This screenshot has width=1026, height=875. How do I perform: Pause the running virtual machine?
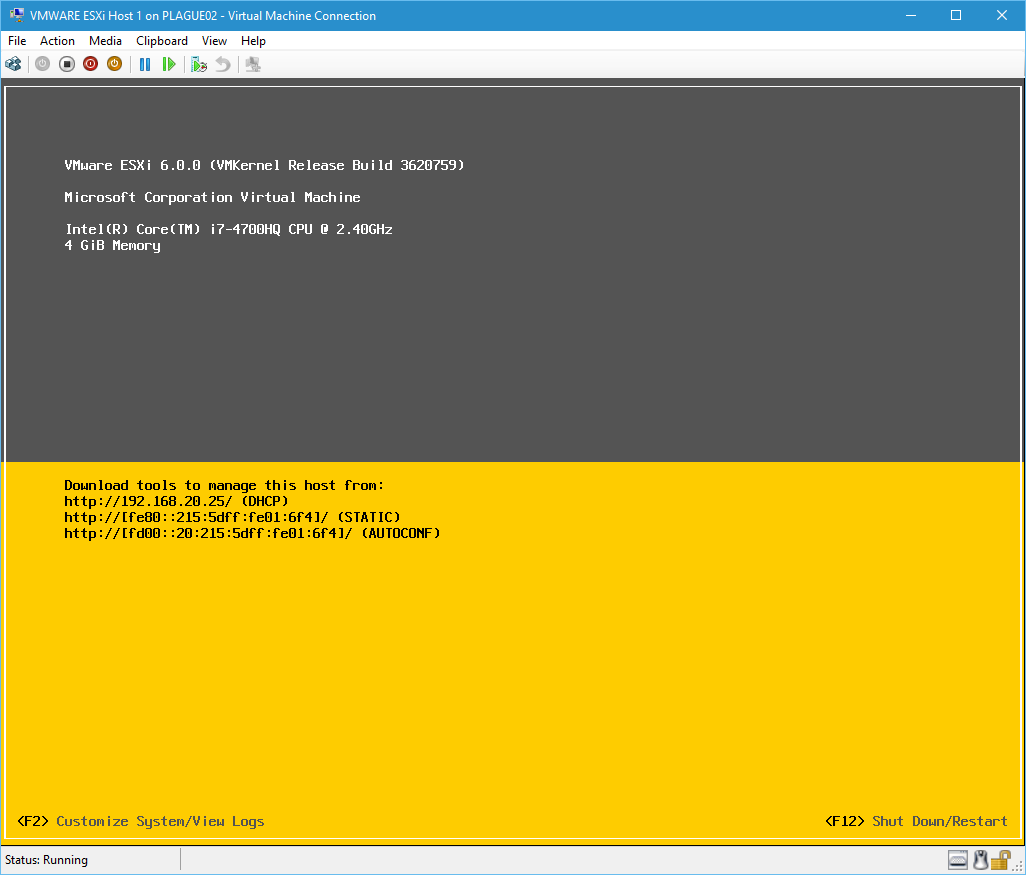145,64
